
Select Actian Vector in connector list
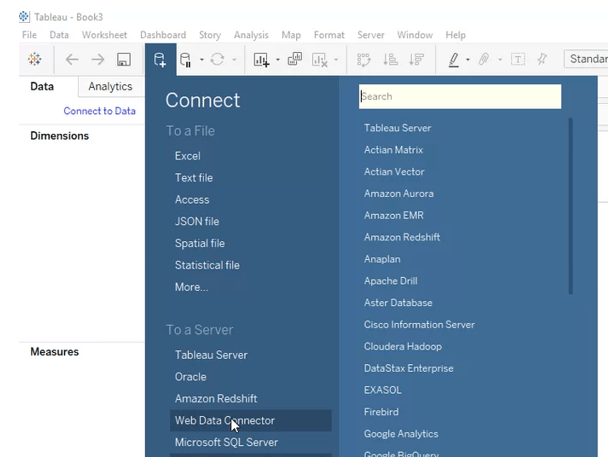tap(394, 172)
